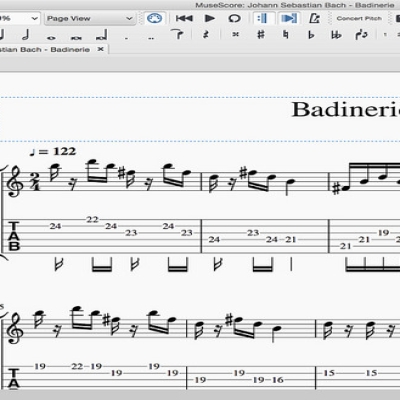The height and width of the screenshot is (400, 400).
Task: Select the tempo marking 122
Action: pyautogui.click(x=53, y=151)
